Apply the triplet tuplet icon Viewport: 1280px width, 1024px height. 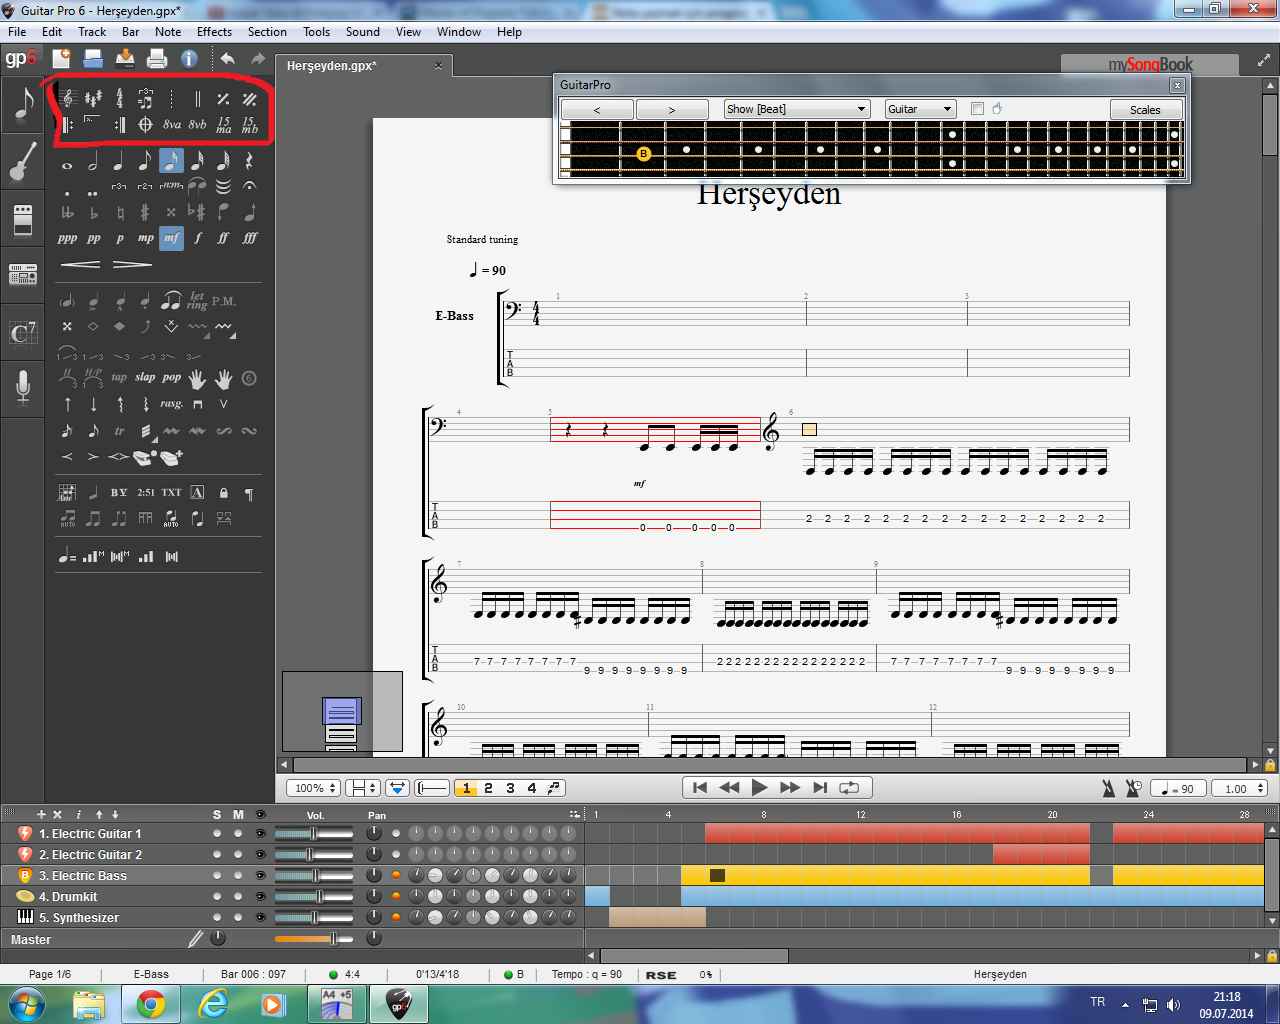click(x=119, y=186)
